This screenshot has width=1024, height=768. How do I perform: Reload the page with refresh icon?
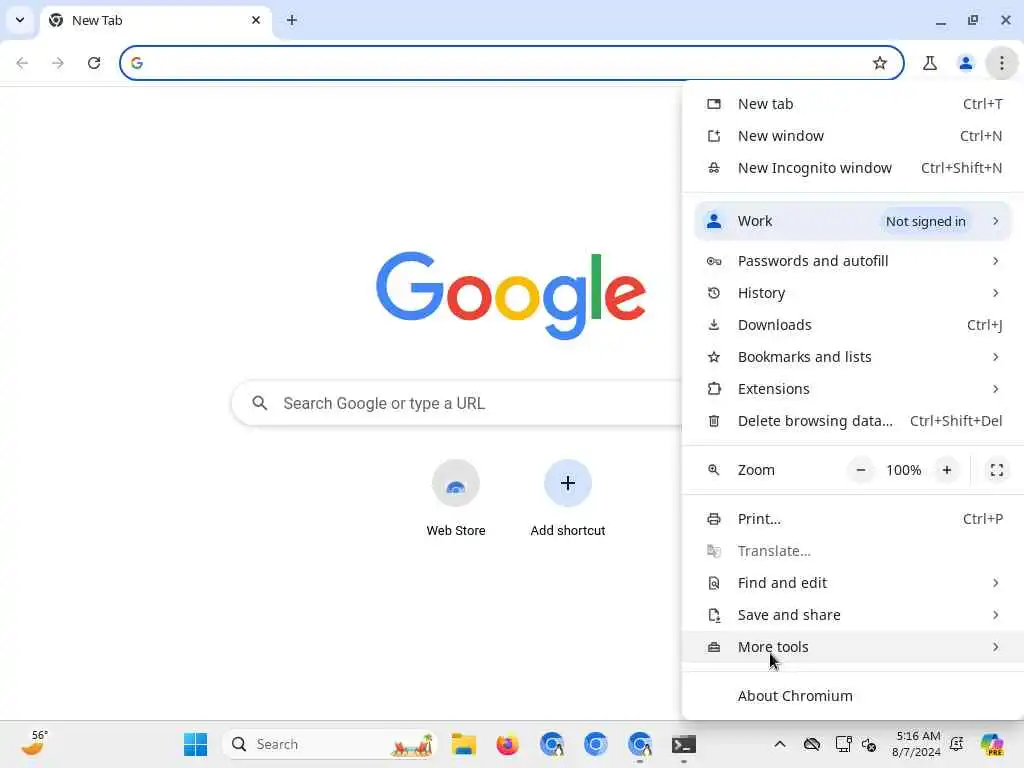[x=94, y=63]
